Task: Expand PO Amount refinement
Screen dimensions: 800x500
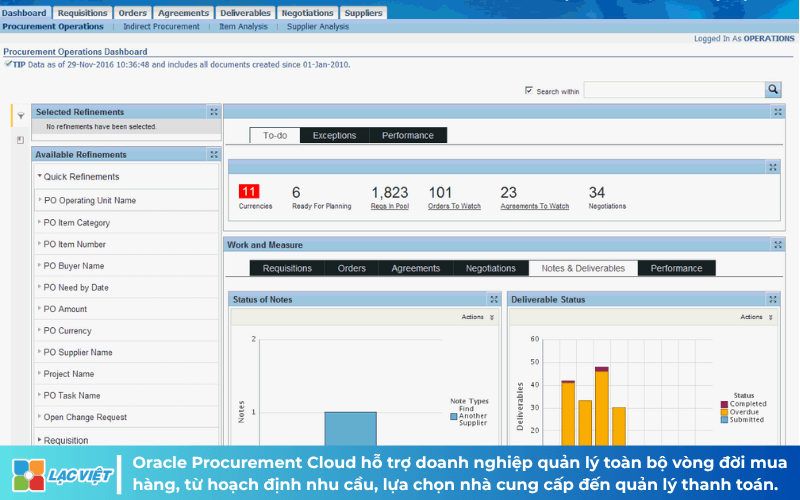Action: pyautogui.click(x=39, y=308)
